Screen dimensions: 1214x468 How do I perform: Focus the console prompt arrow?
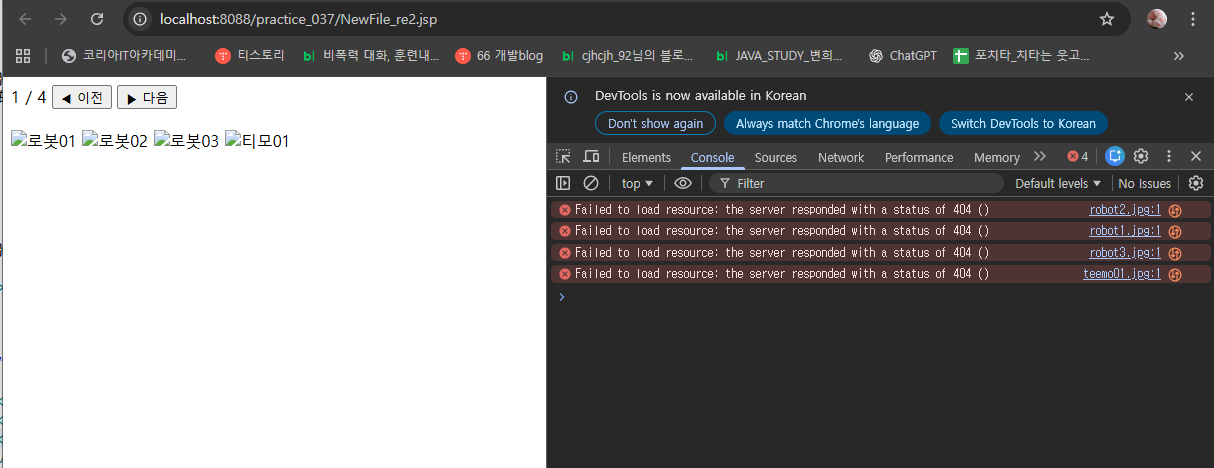coord(561,297)
